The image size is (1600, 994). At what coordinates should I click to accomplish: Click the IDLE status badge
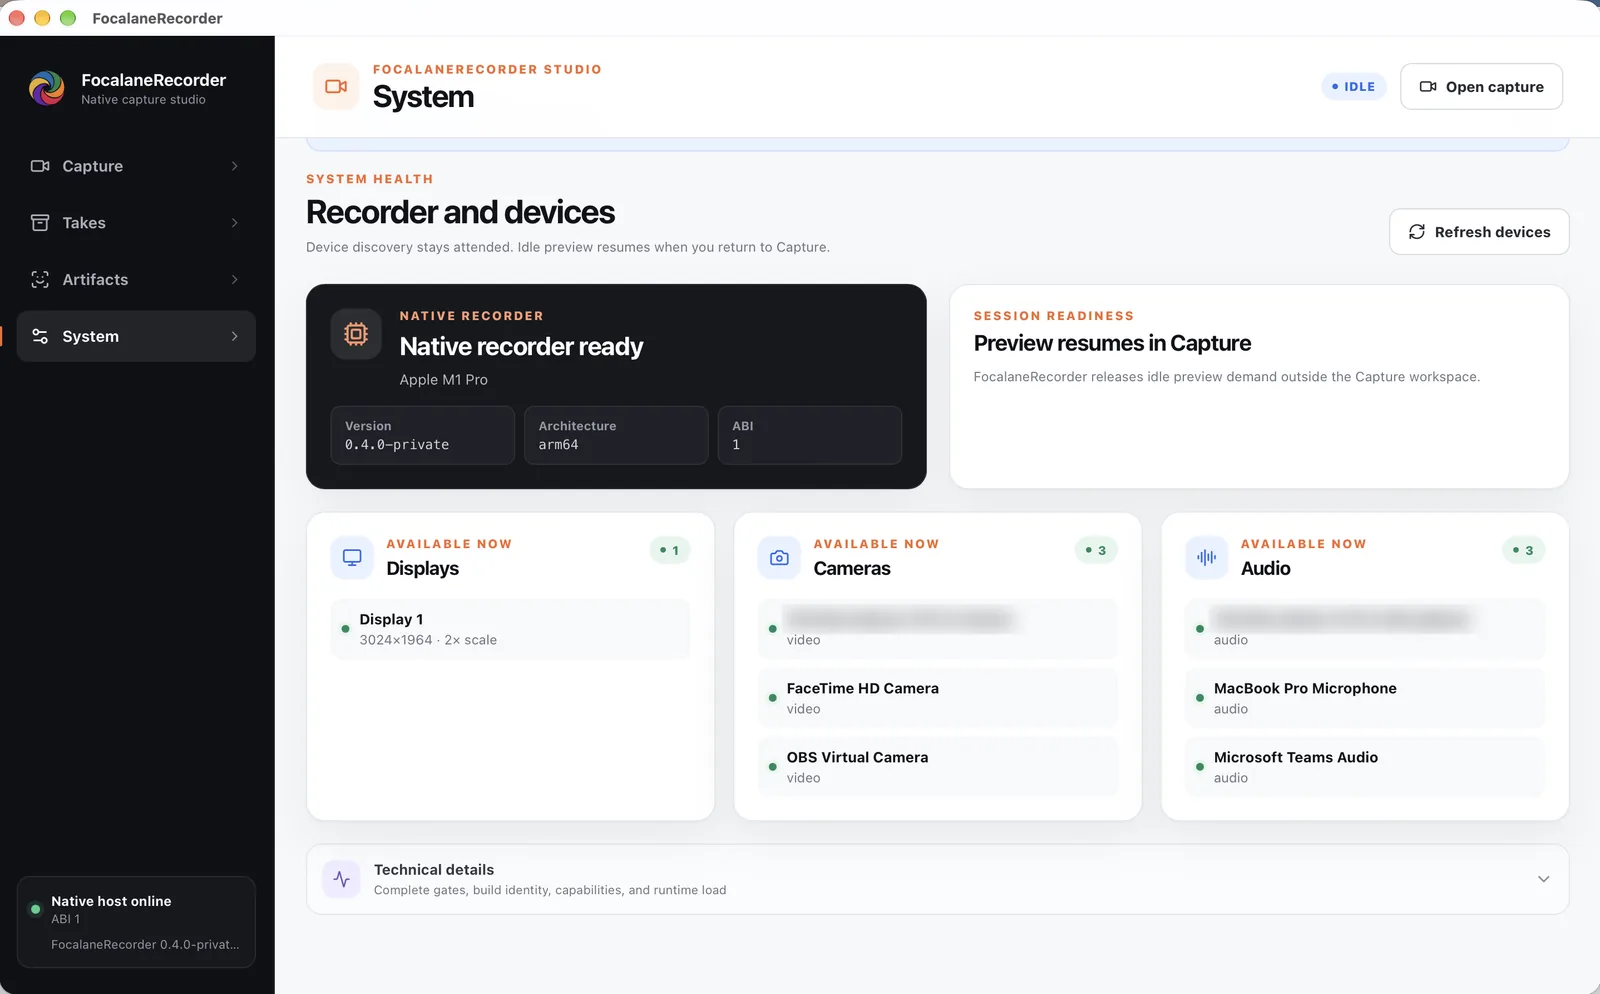tap(1354, 87)
